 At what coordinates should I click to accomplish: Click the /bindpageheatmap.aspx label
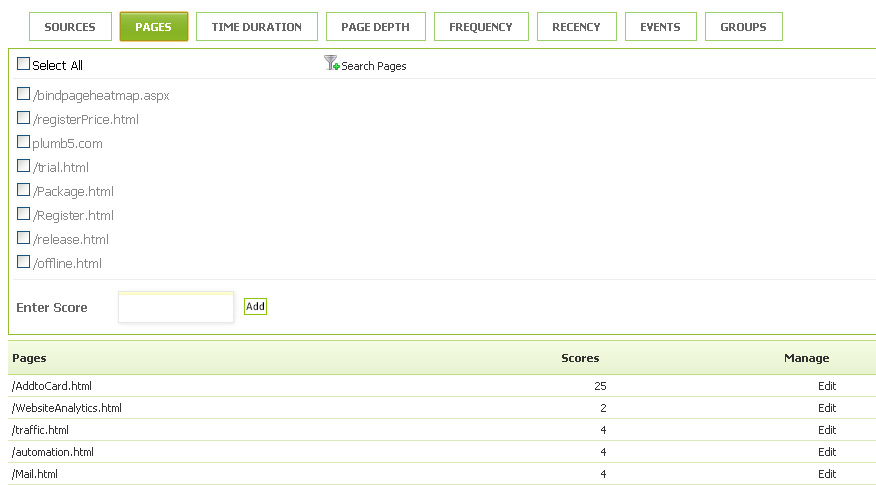(x=101, y=96)
